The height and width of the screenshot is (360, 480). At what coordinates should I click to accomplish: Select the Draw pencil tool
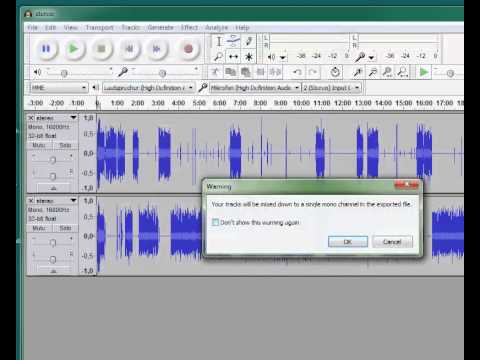click(248, 41)
